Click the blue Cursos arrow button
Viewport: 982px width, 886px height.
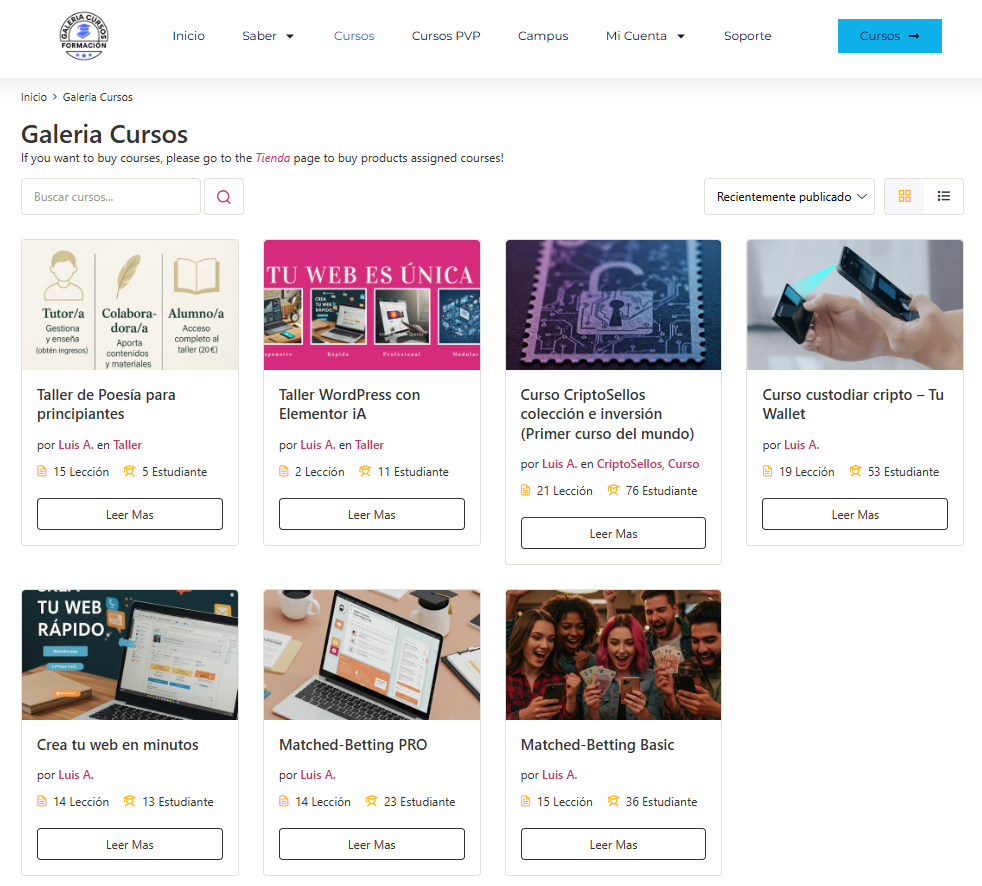tap(889, 36)
